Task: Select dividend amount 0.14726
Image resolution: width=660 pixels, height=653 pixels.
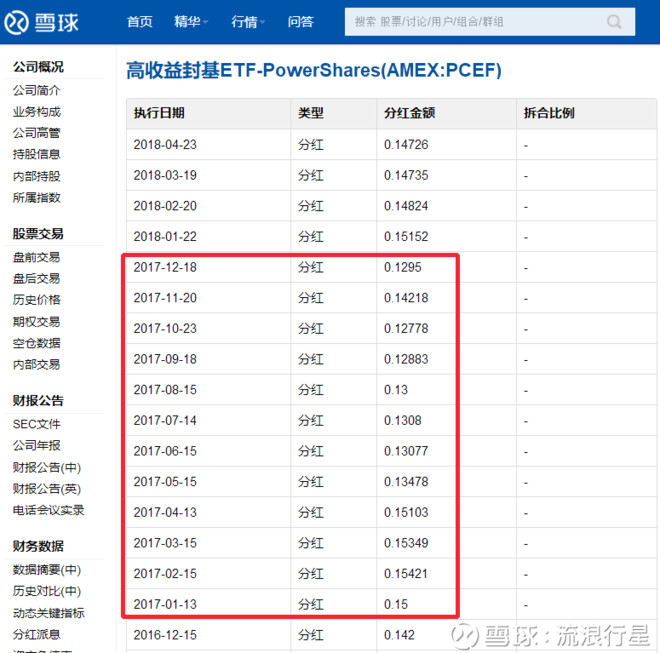Action: 406,144
